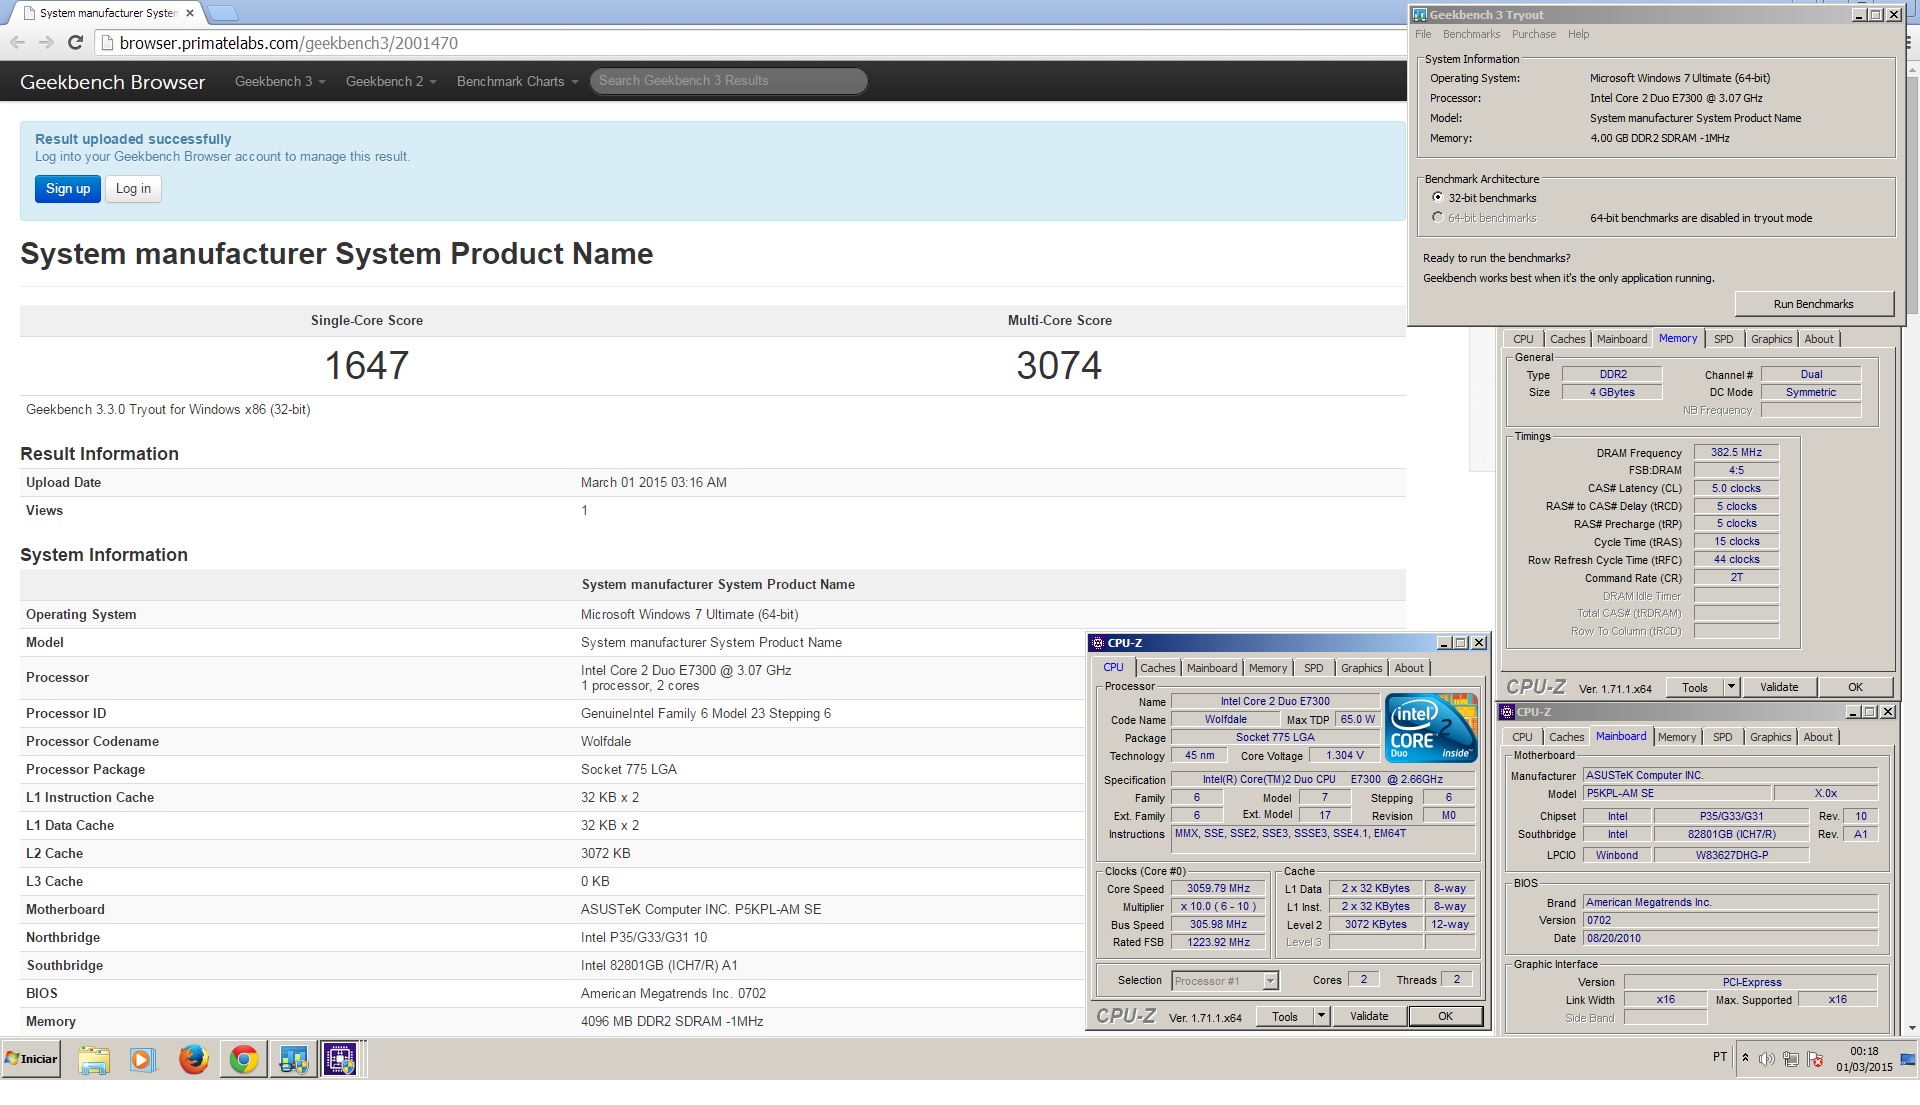Click the Log in button

[x=133, y=188]
